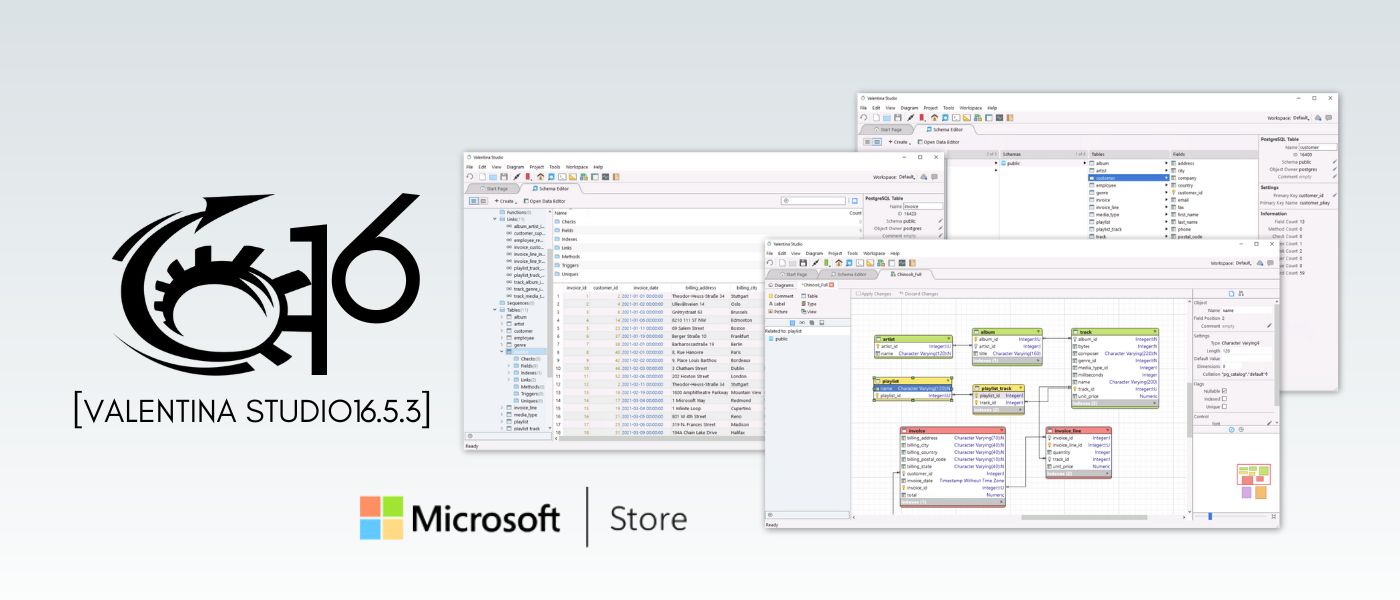Click the Home icon in the invoice window toolbar

pyautogui.click(x=540, y=177)
